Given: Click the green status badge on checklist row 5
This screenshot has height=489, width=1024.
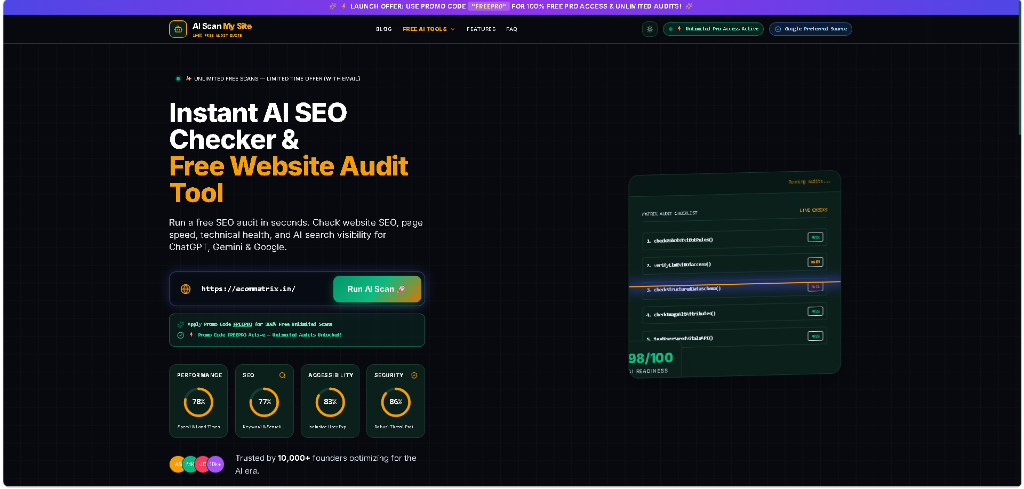Looking at the screenshot, I should click(814, 336).
